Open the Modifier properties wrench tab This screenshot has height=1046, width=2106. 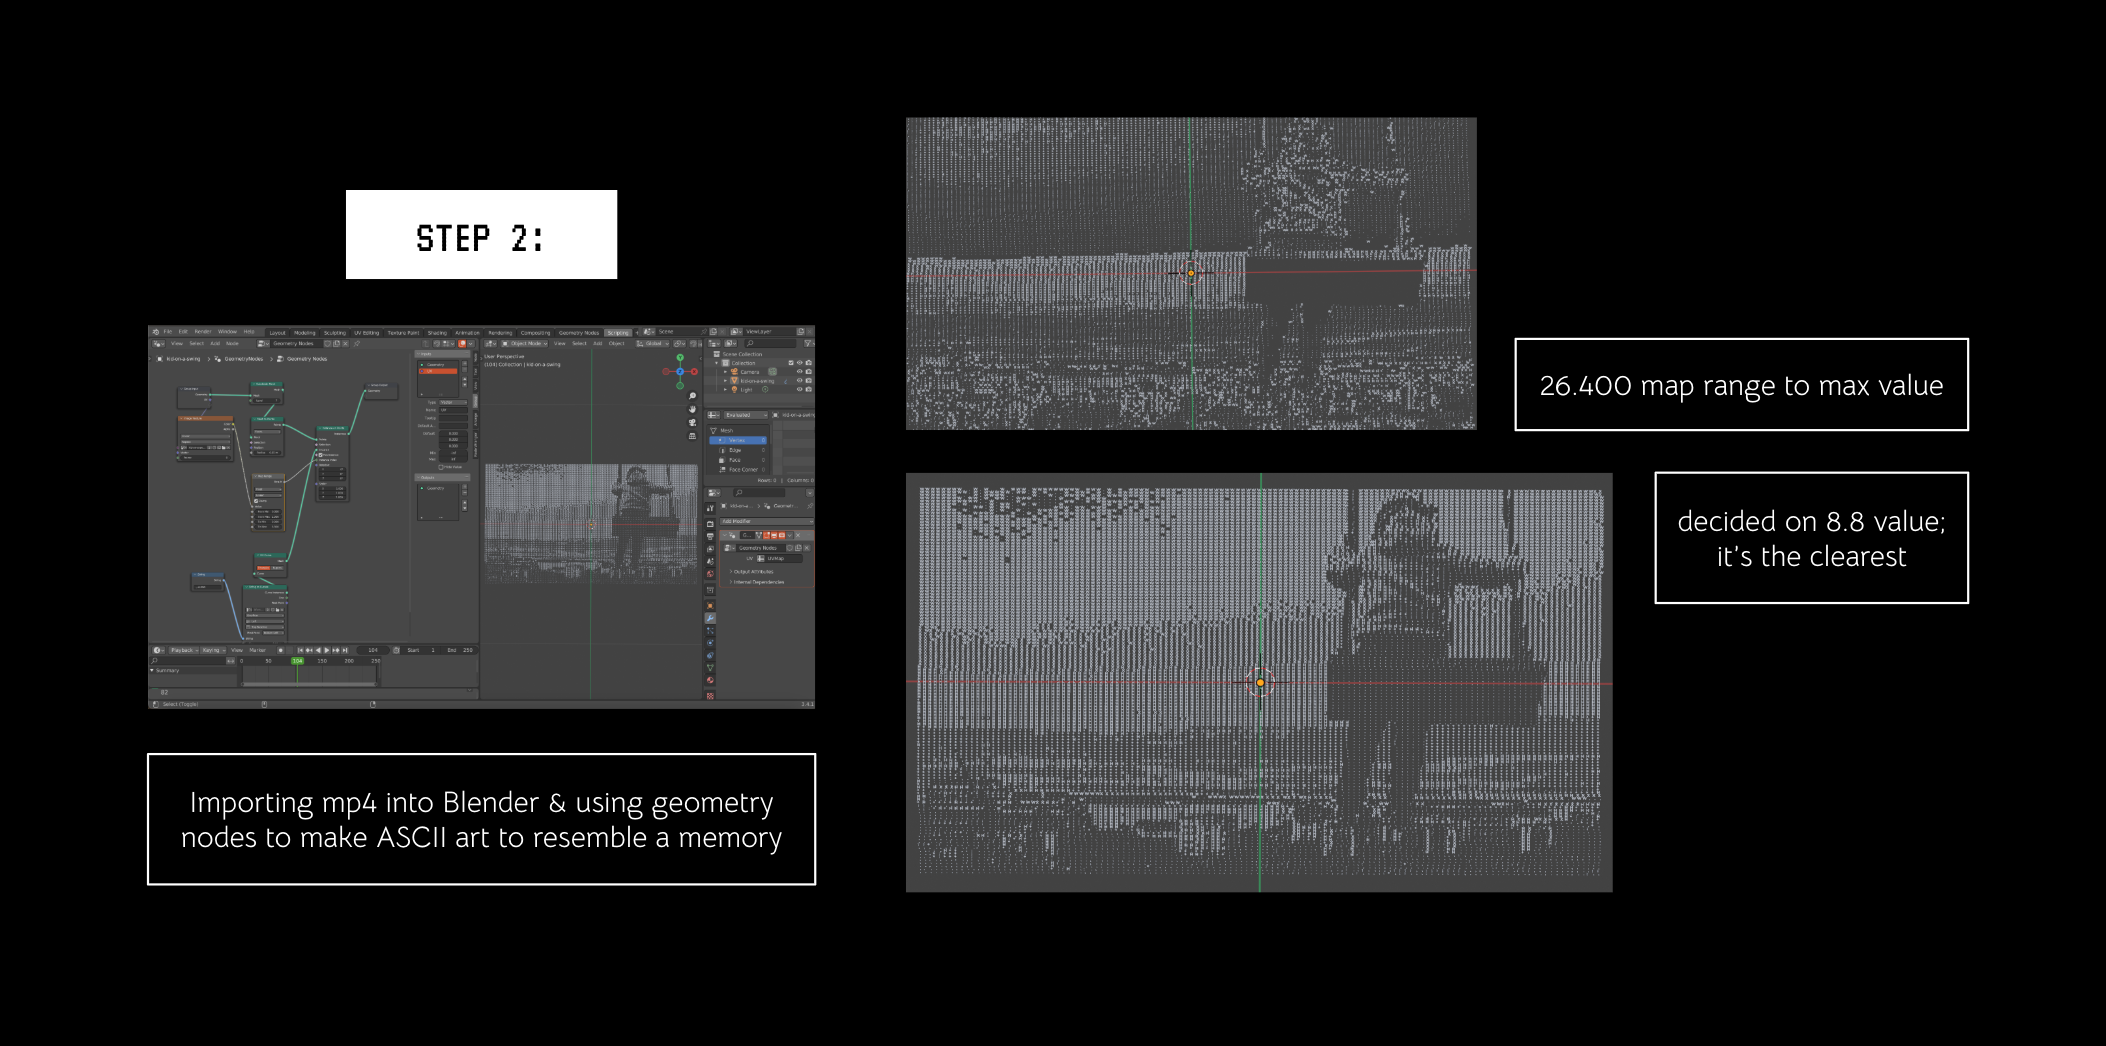click(x=710, y=619)
